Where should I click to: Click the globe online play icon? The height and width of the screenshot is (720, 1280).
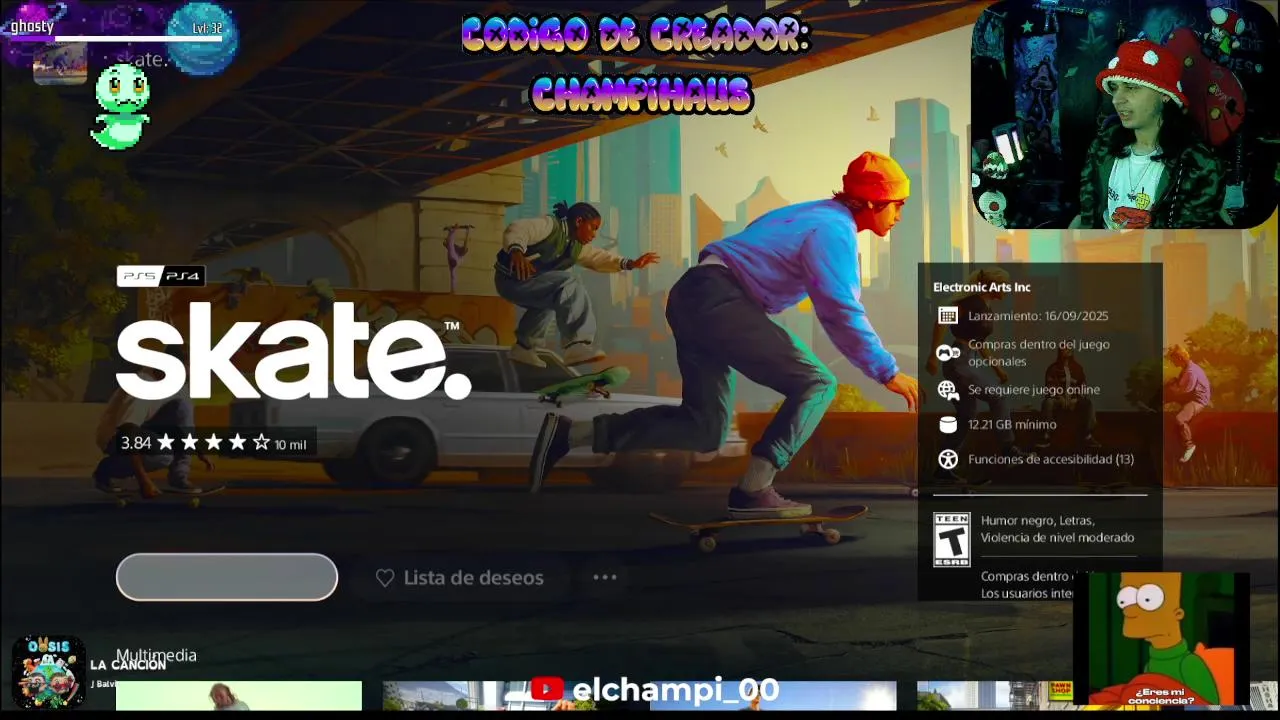pyautogui.click(x=948, y=390)
